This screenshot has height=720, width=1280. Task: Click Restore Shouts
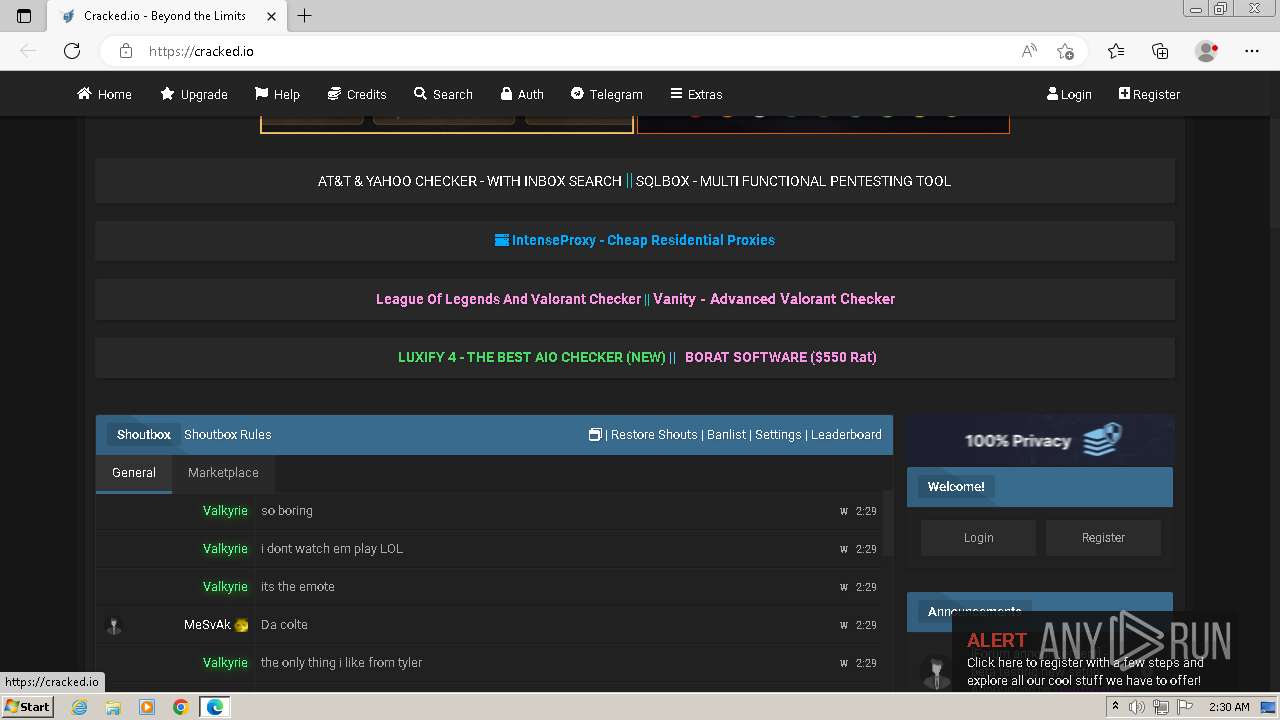click(654, 434)
